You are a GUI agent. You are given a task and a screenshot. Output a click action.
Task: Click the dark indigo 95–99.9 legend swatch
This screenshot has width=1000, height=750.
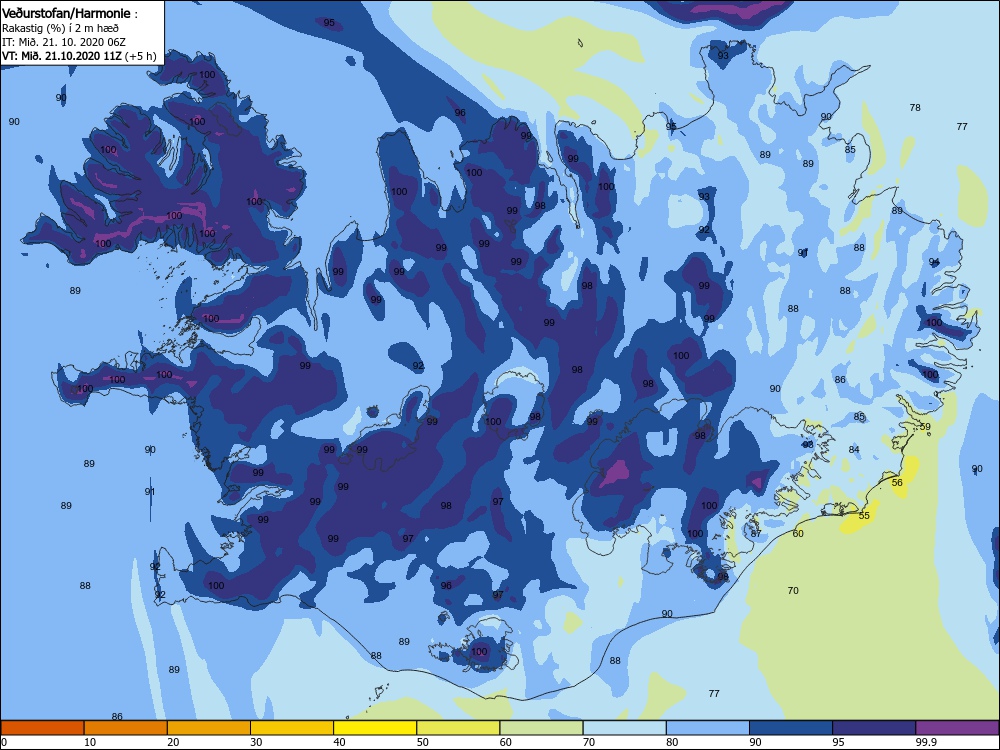click(x=874, y=728)
